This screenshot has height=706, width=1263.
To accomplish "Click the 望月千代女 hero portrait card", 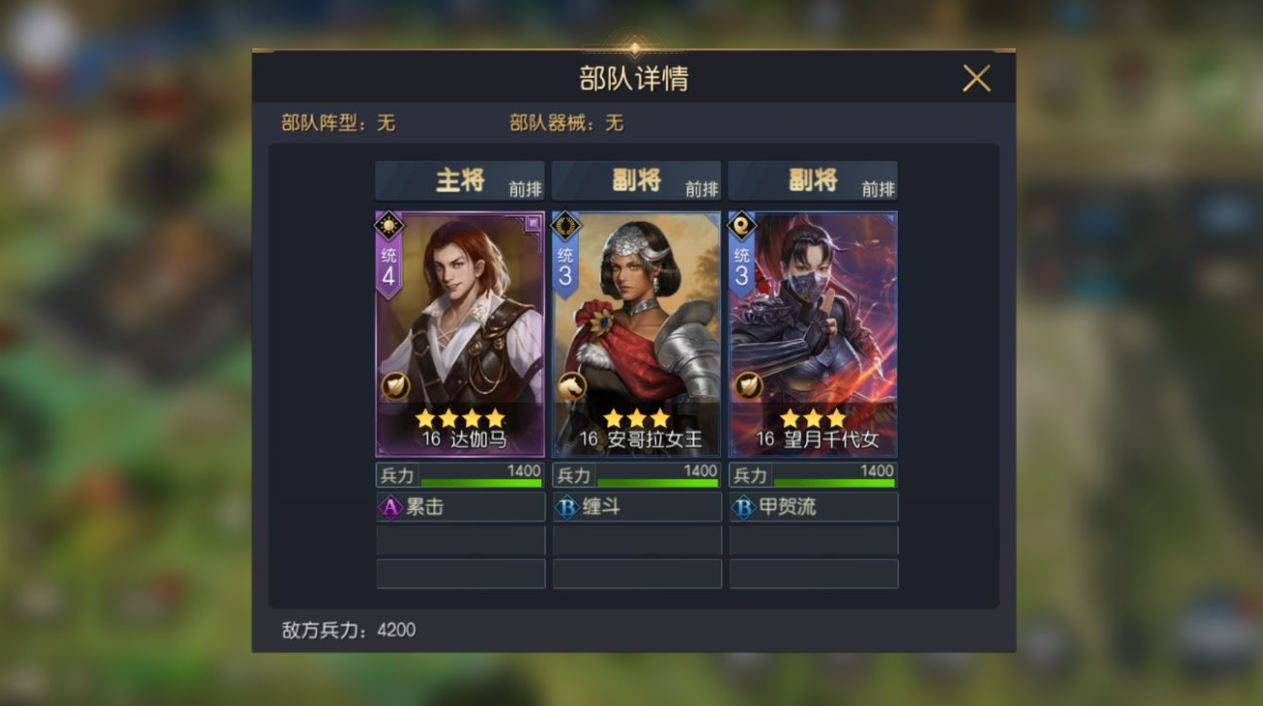I will click(813, 334).
